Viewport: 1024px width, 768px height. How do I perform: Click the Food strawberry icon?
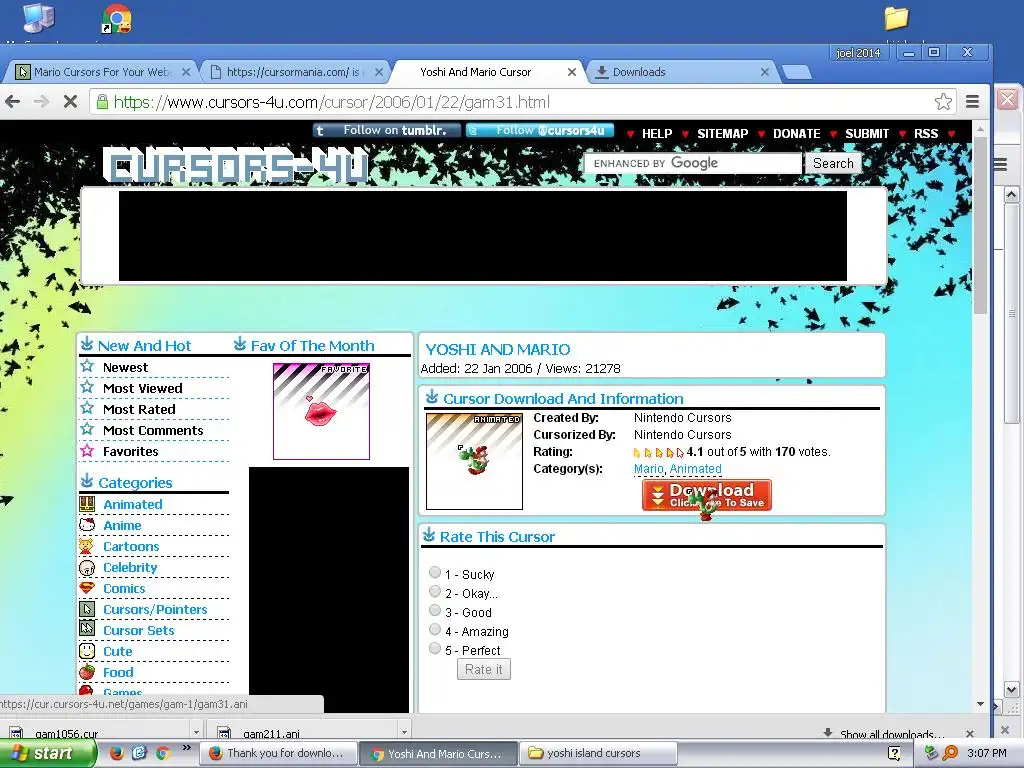pos(87,671)
